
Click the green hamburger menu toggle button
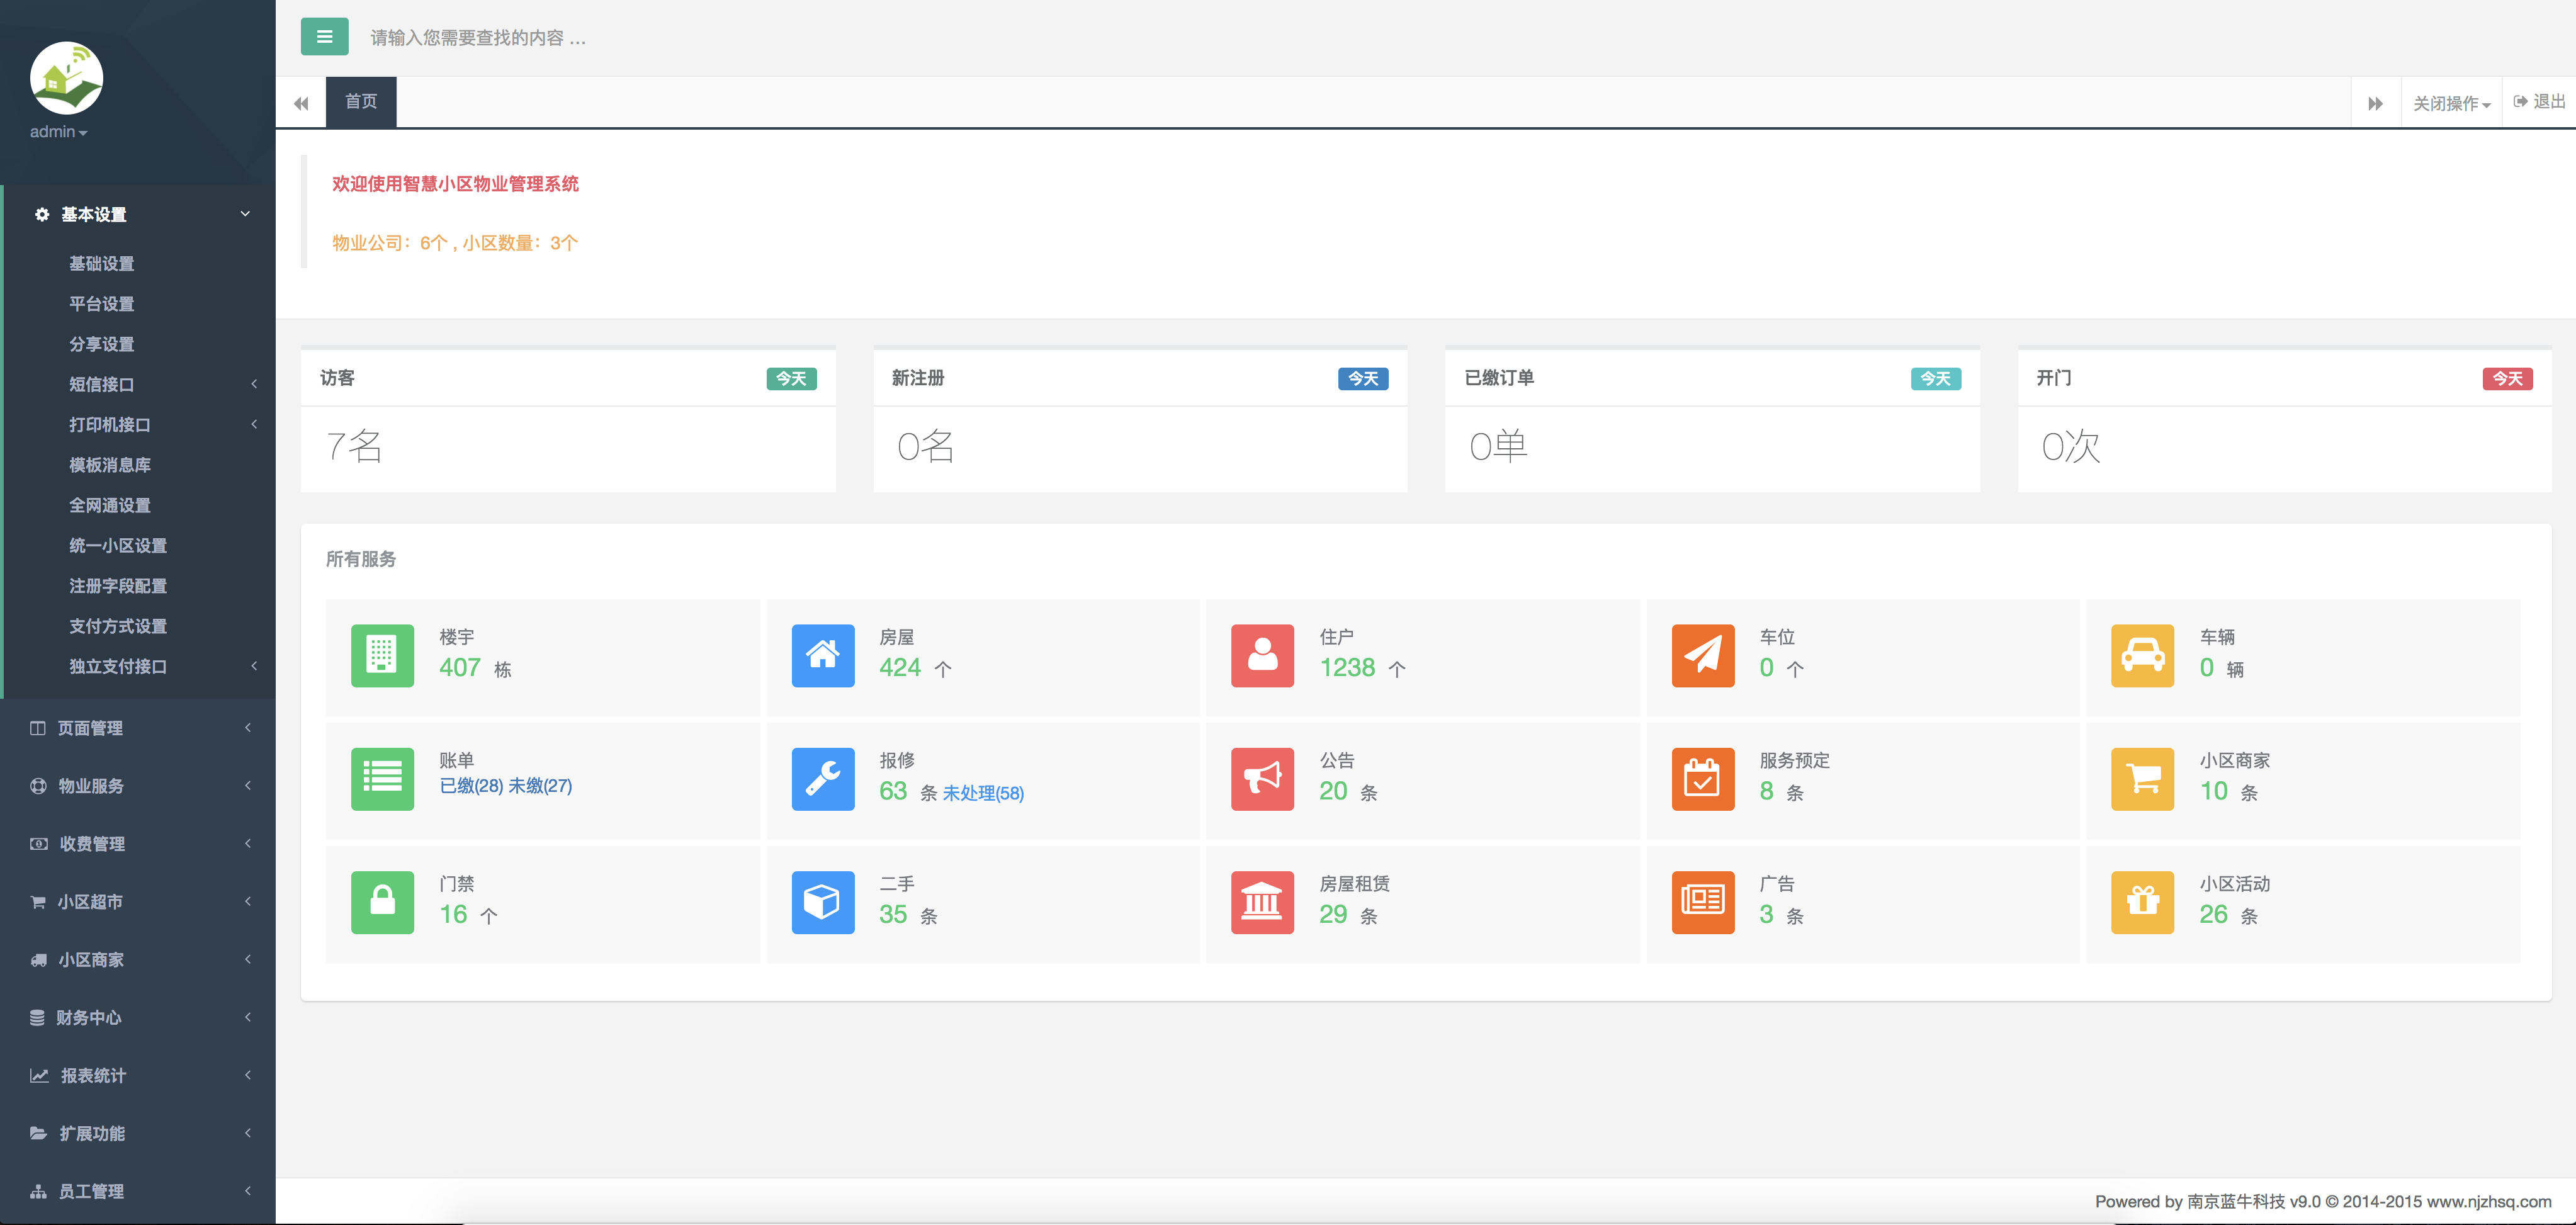pyautogui.click(x=324, y=37)
